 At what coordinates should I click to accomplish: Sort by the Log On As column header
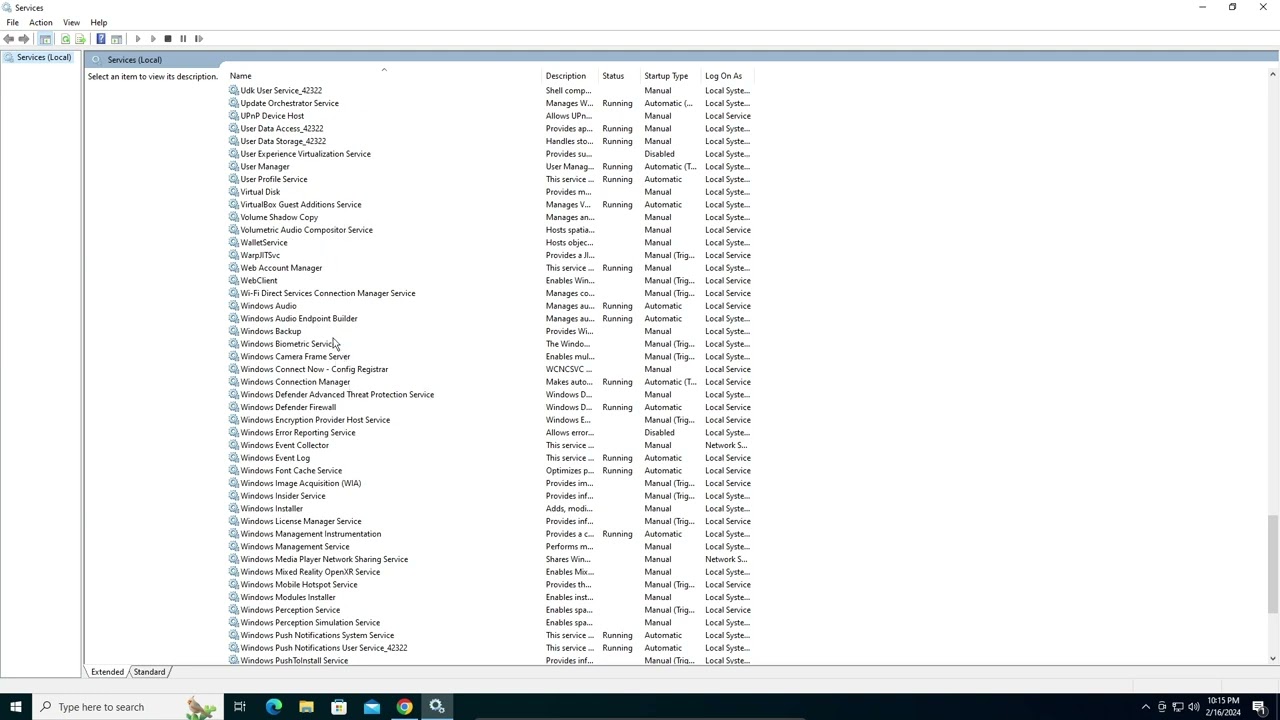point(727,76)
